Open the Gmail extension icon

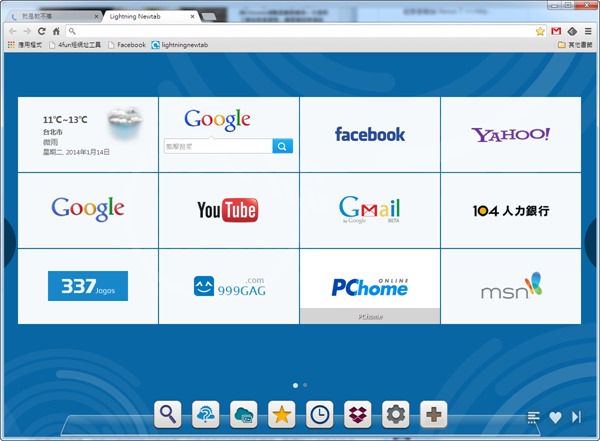(556, 31)
